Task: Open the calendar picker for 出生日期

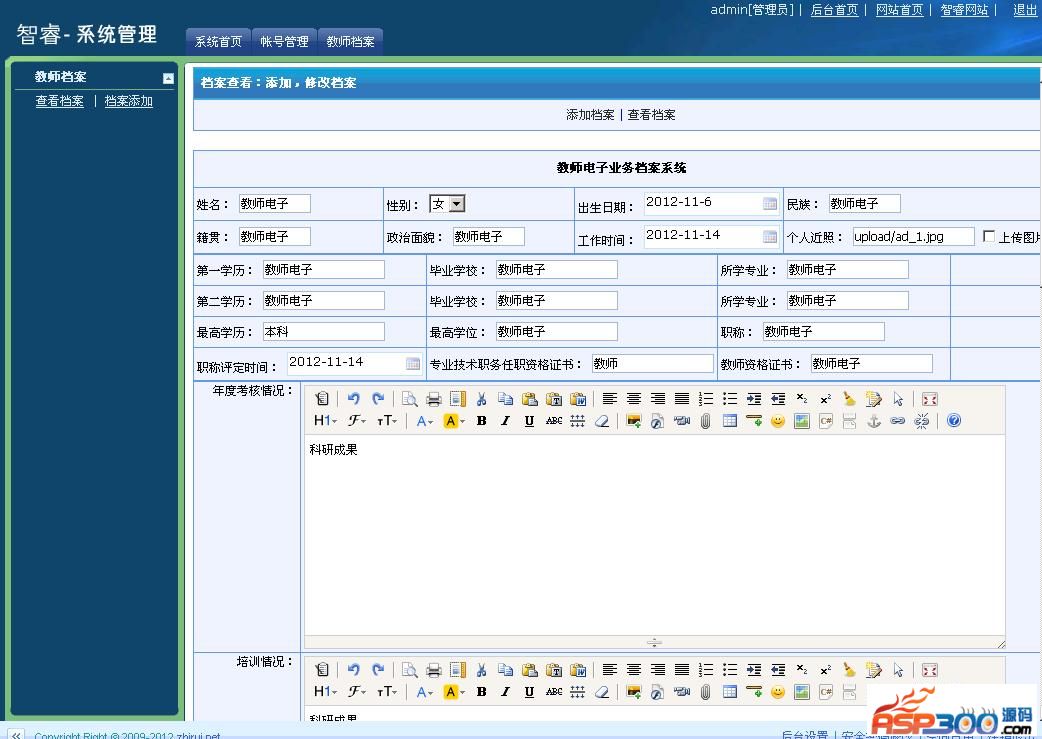Action: pos(769,203)
